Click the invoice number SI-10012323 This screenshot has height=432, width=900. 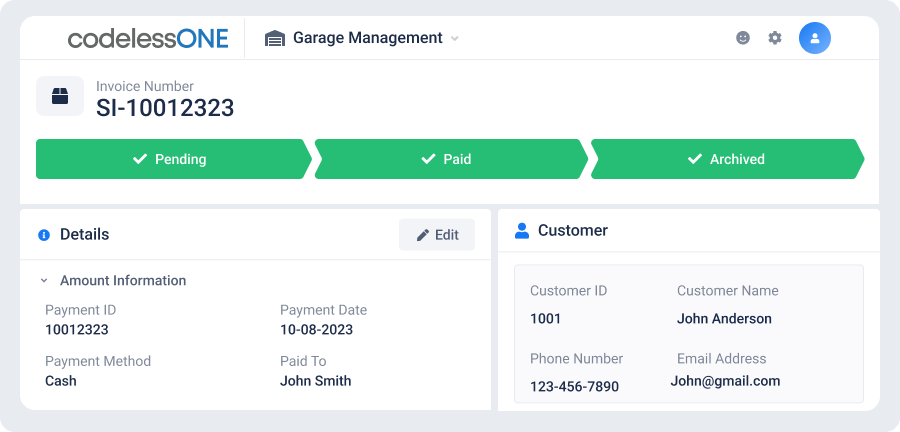pyautogui.click(x=165, y=108)
